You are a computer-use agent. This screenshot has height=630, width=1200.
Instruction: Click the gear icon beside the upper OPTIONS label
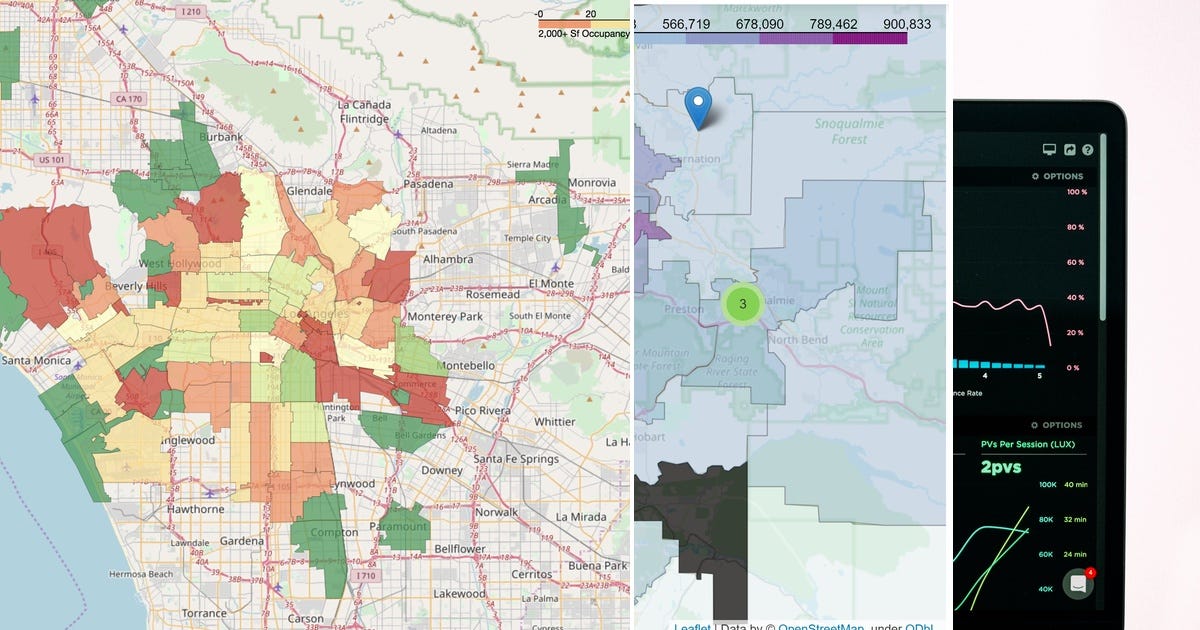coord(1034,176)
